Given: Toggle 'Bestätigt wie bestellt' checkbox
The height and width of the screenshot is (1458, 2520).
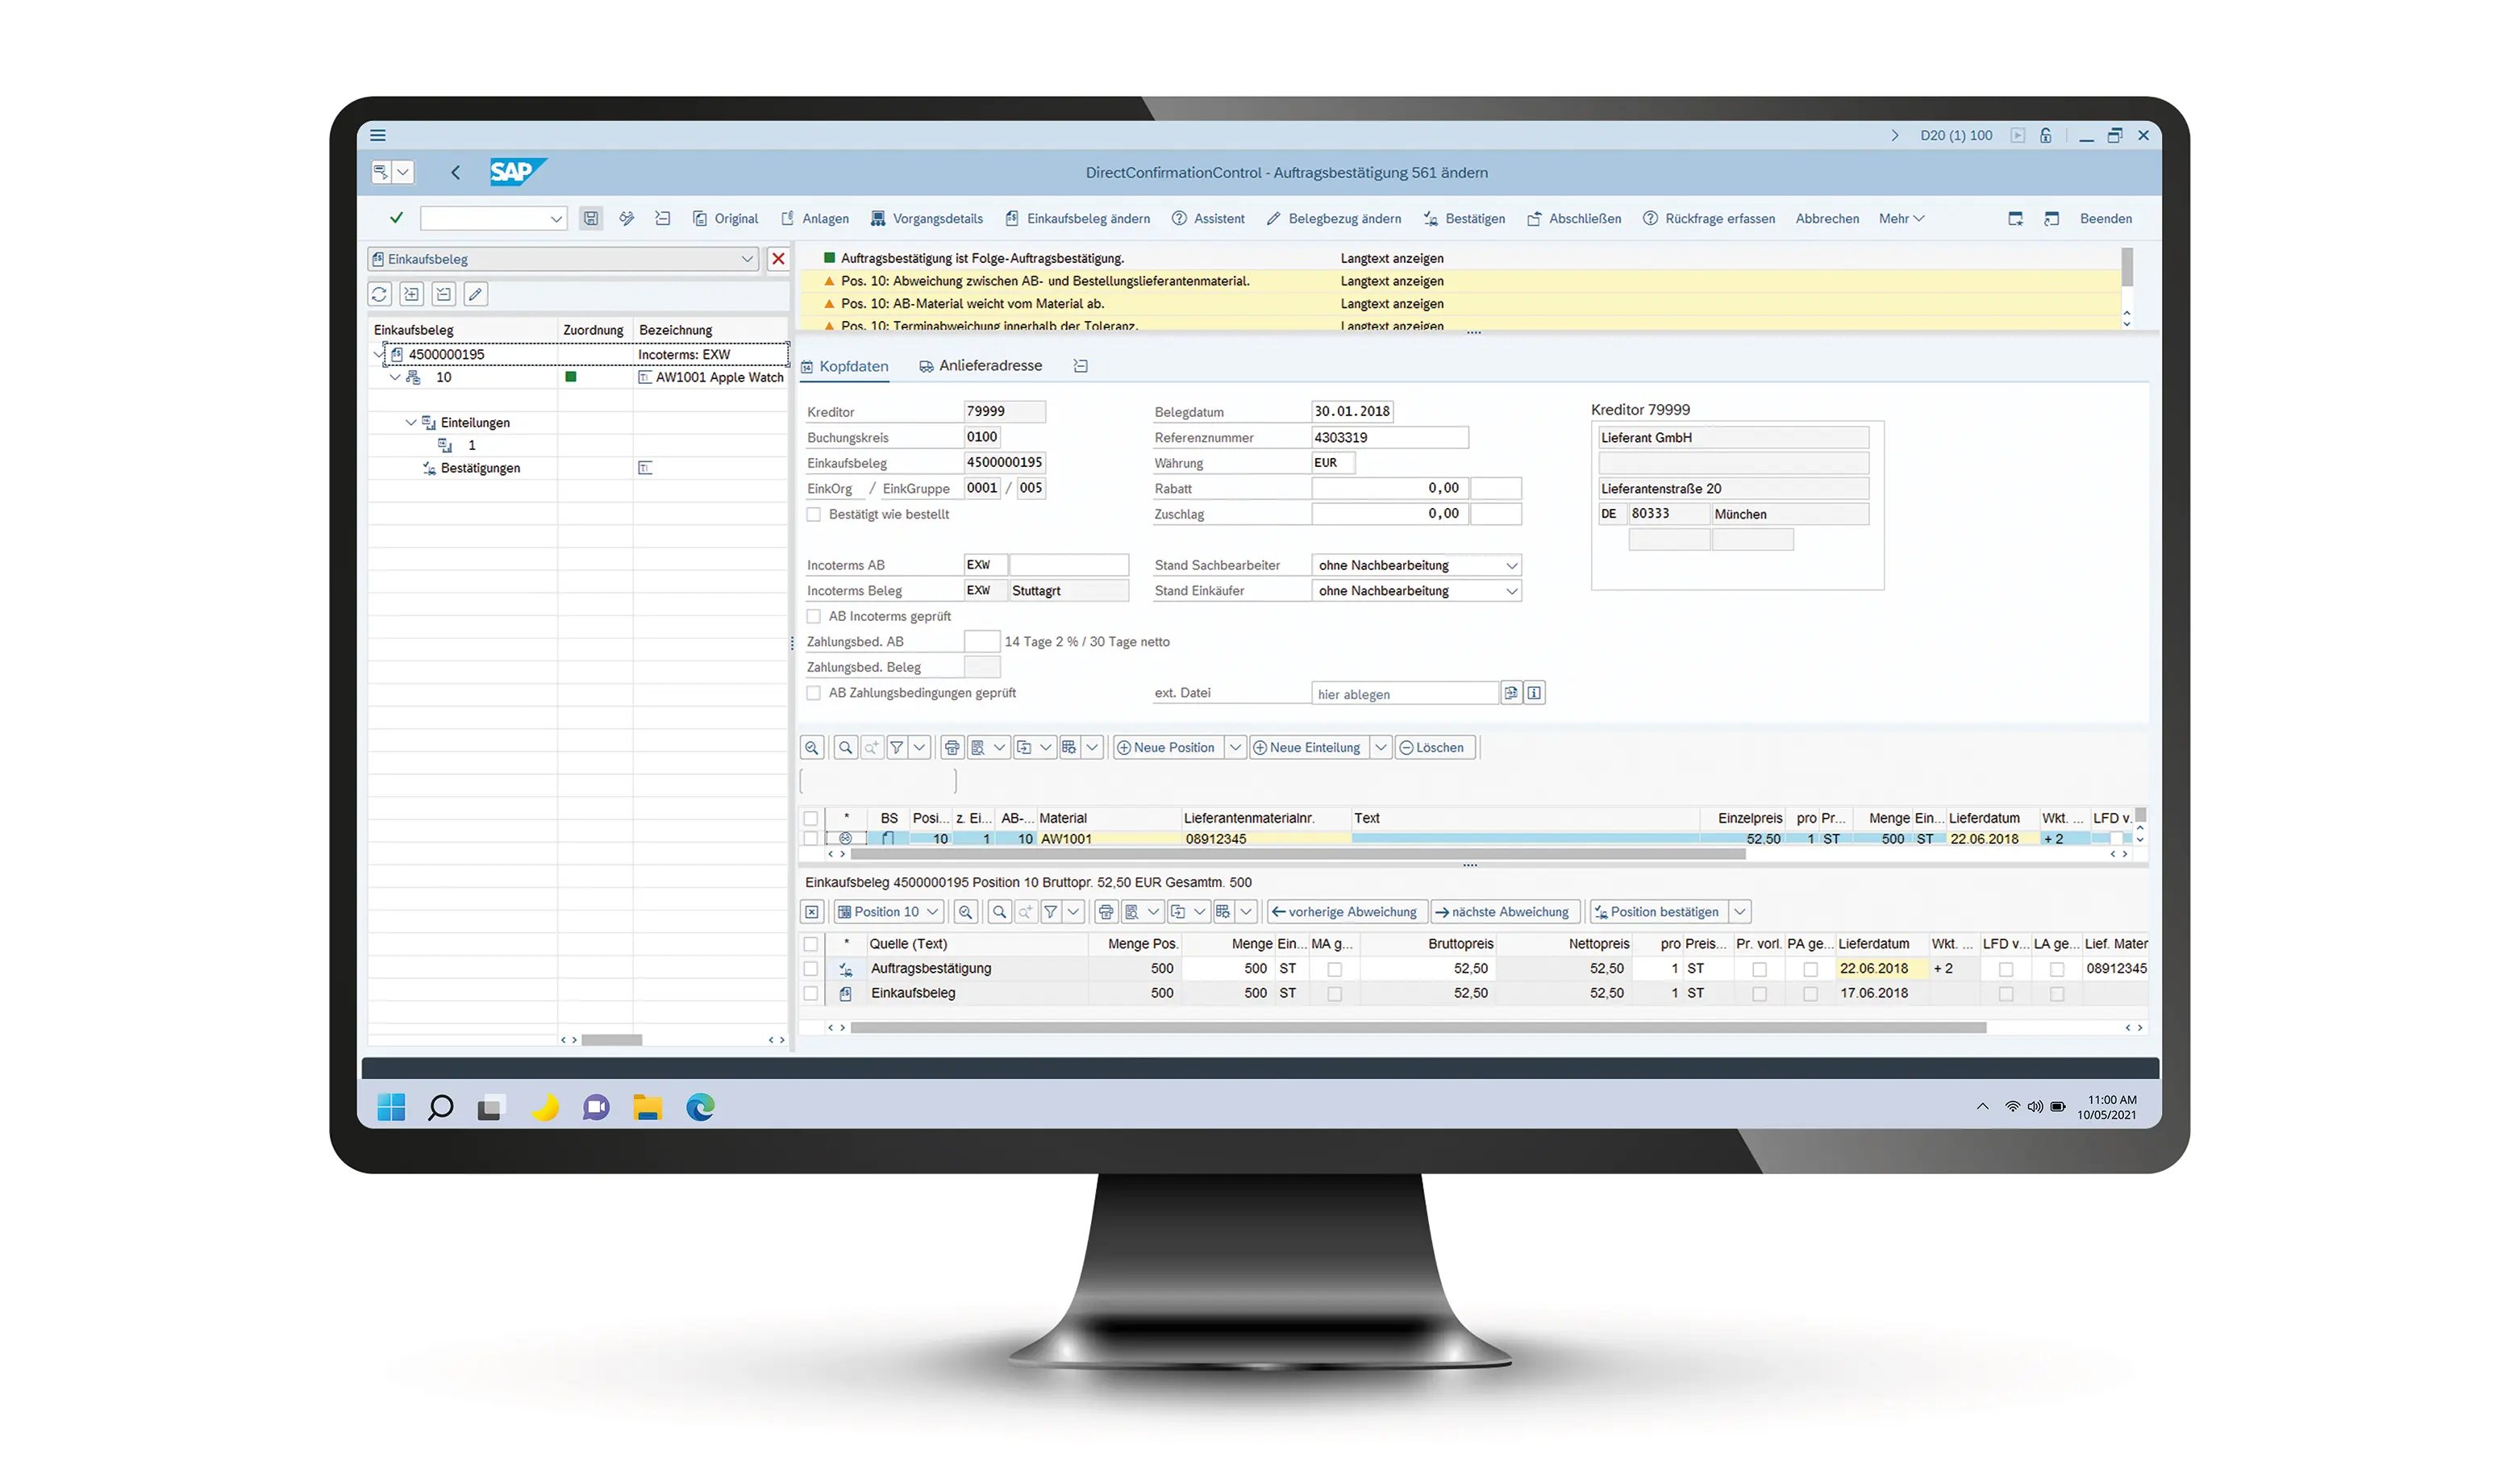Looking at the screenshot, I should click(814, 514).
